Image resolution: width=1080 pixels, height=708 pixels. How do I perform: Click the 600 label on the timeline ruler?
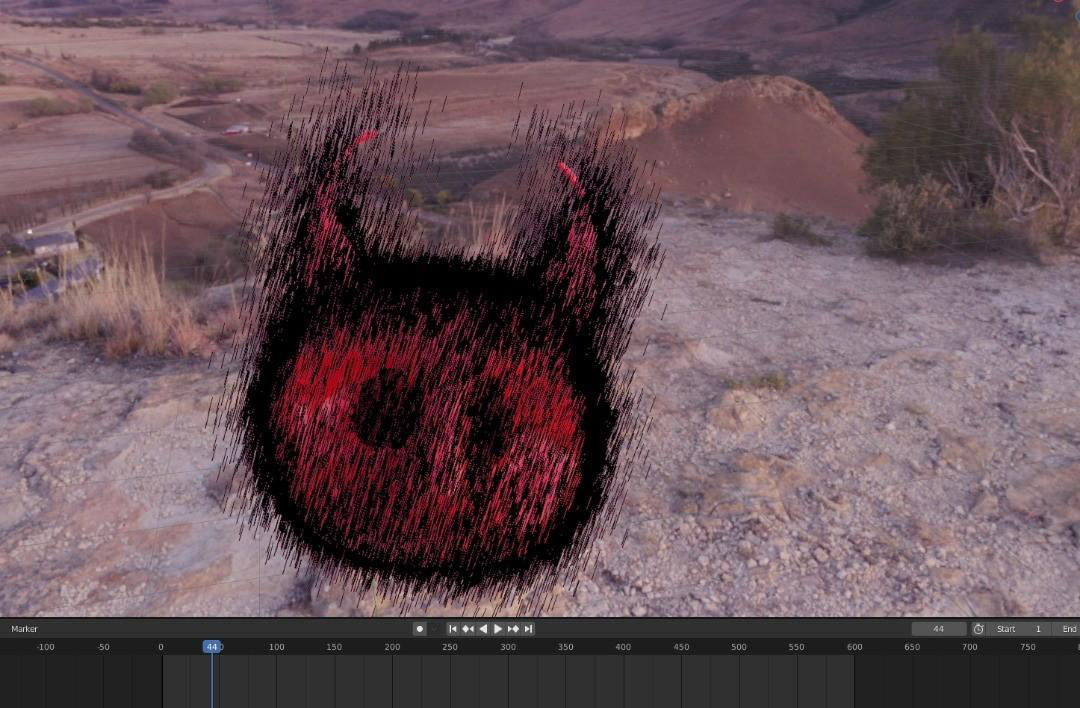[854, 647]
